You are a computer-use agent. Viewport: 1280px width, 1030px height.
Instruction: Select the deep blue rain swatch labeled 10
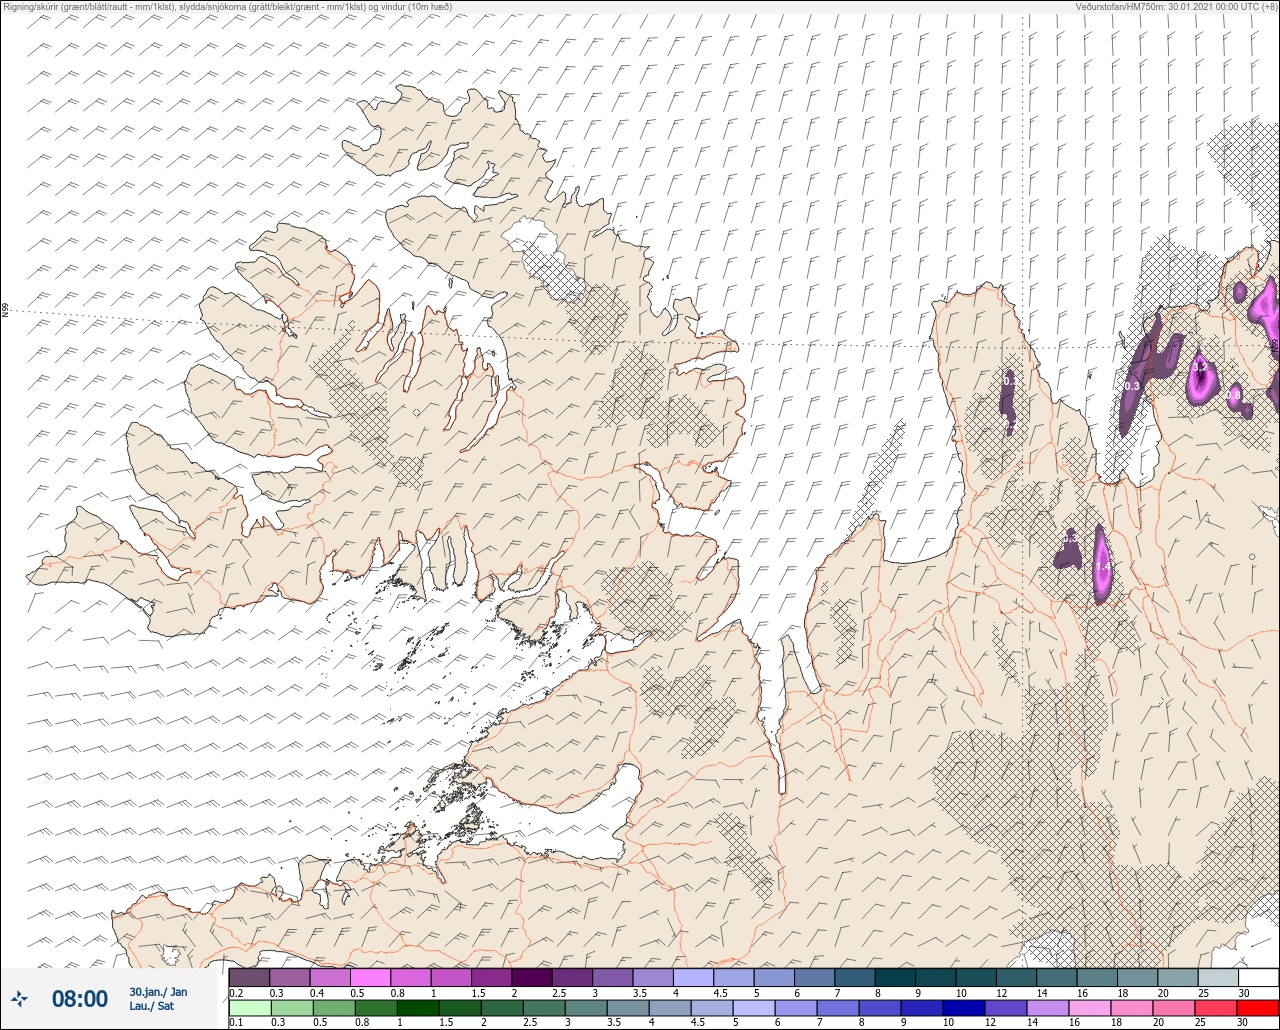(964, 1007)
